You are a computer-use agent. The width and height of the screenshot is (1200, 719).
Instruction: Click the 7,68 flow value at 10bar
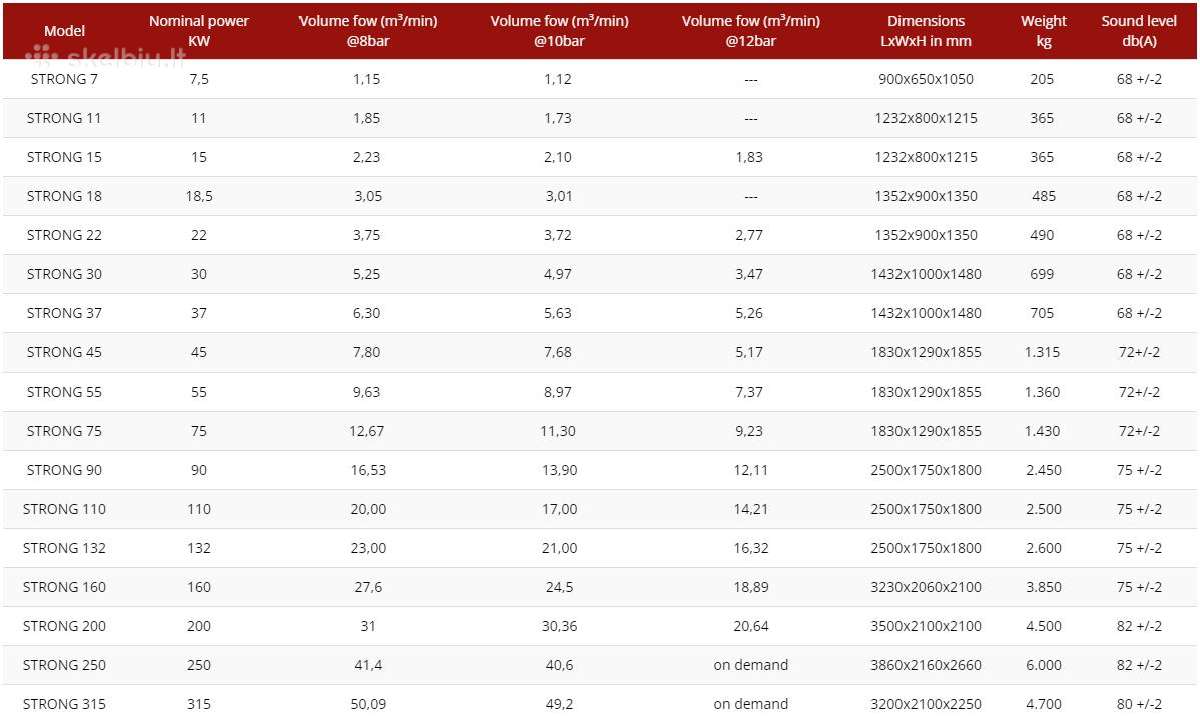[558, 352]
